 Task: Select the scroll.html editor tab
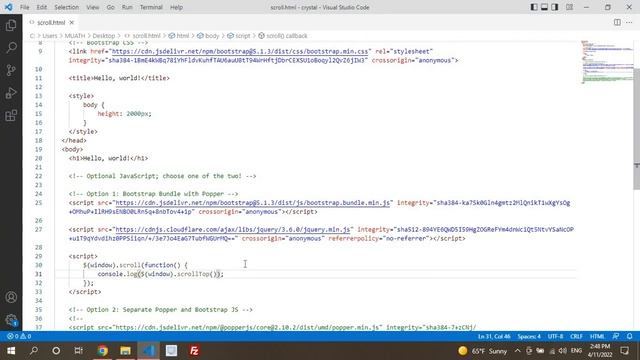[x=51, y=22]
